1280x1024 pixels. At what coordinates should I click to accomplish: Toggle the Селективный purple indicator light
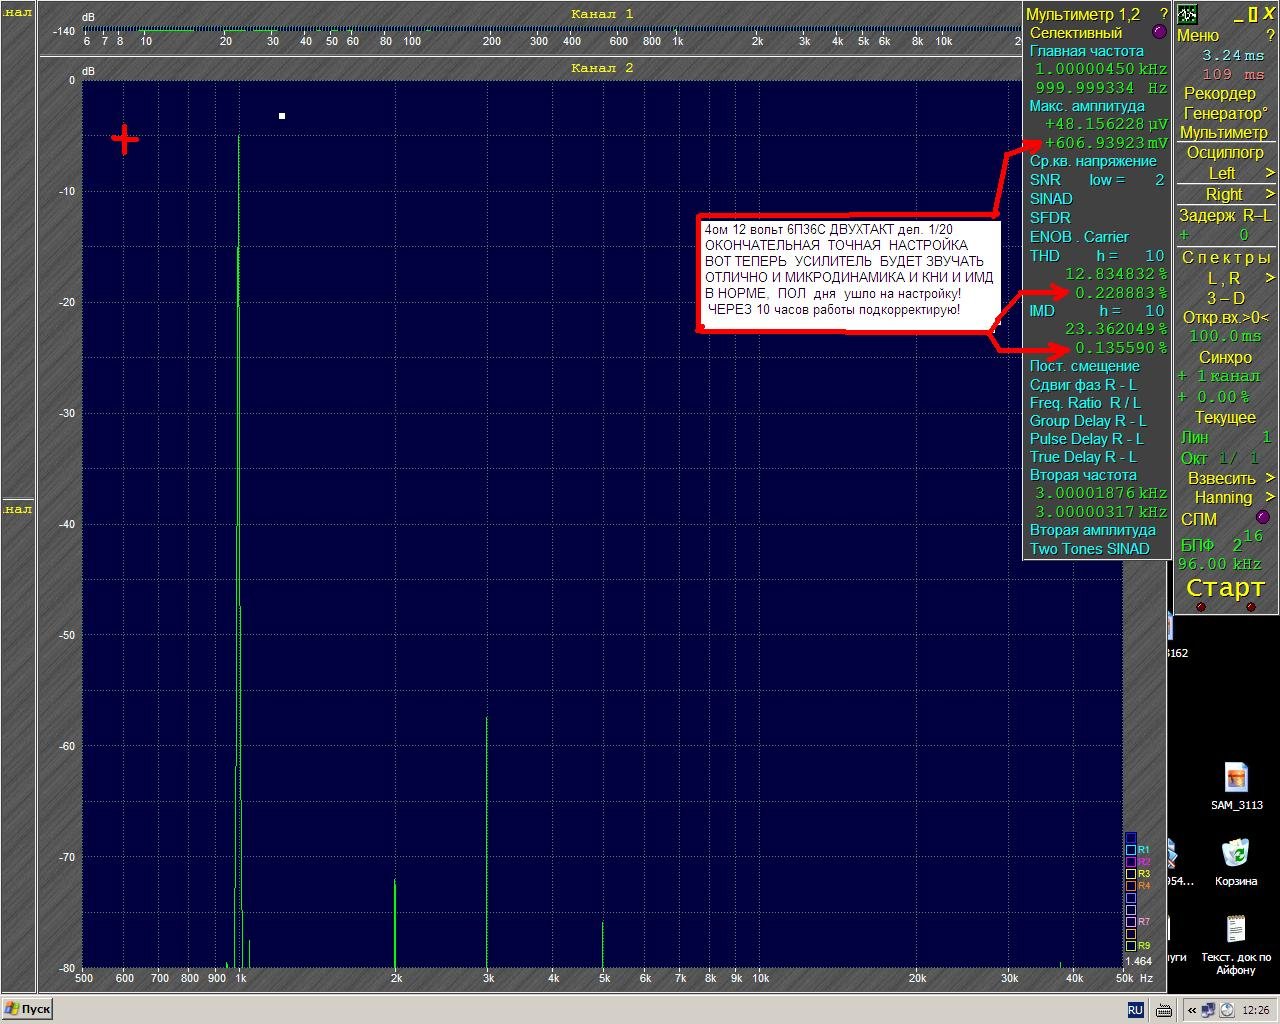pos(1159,32)
